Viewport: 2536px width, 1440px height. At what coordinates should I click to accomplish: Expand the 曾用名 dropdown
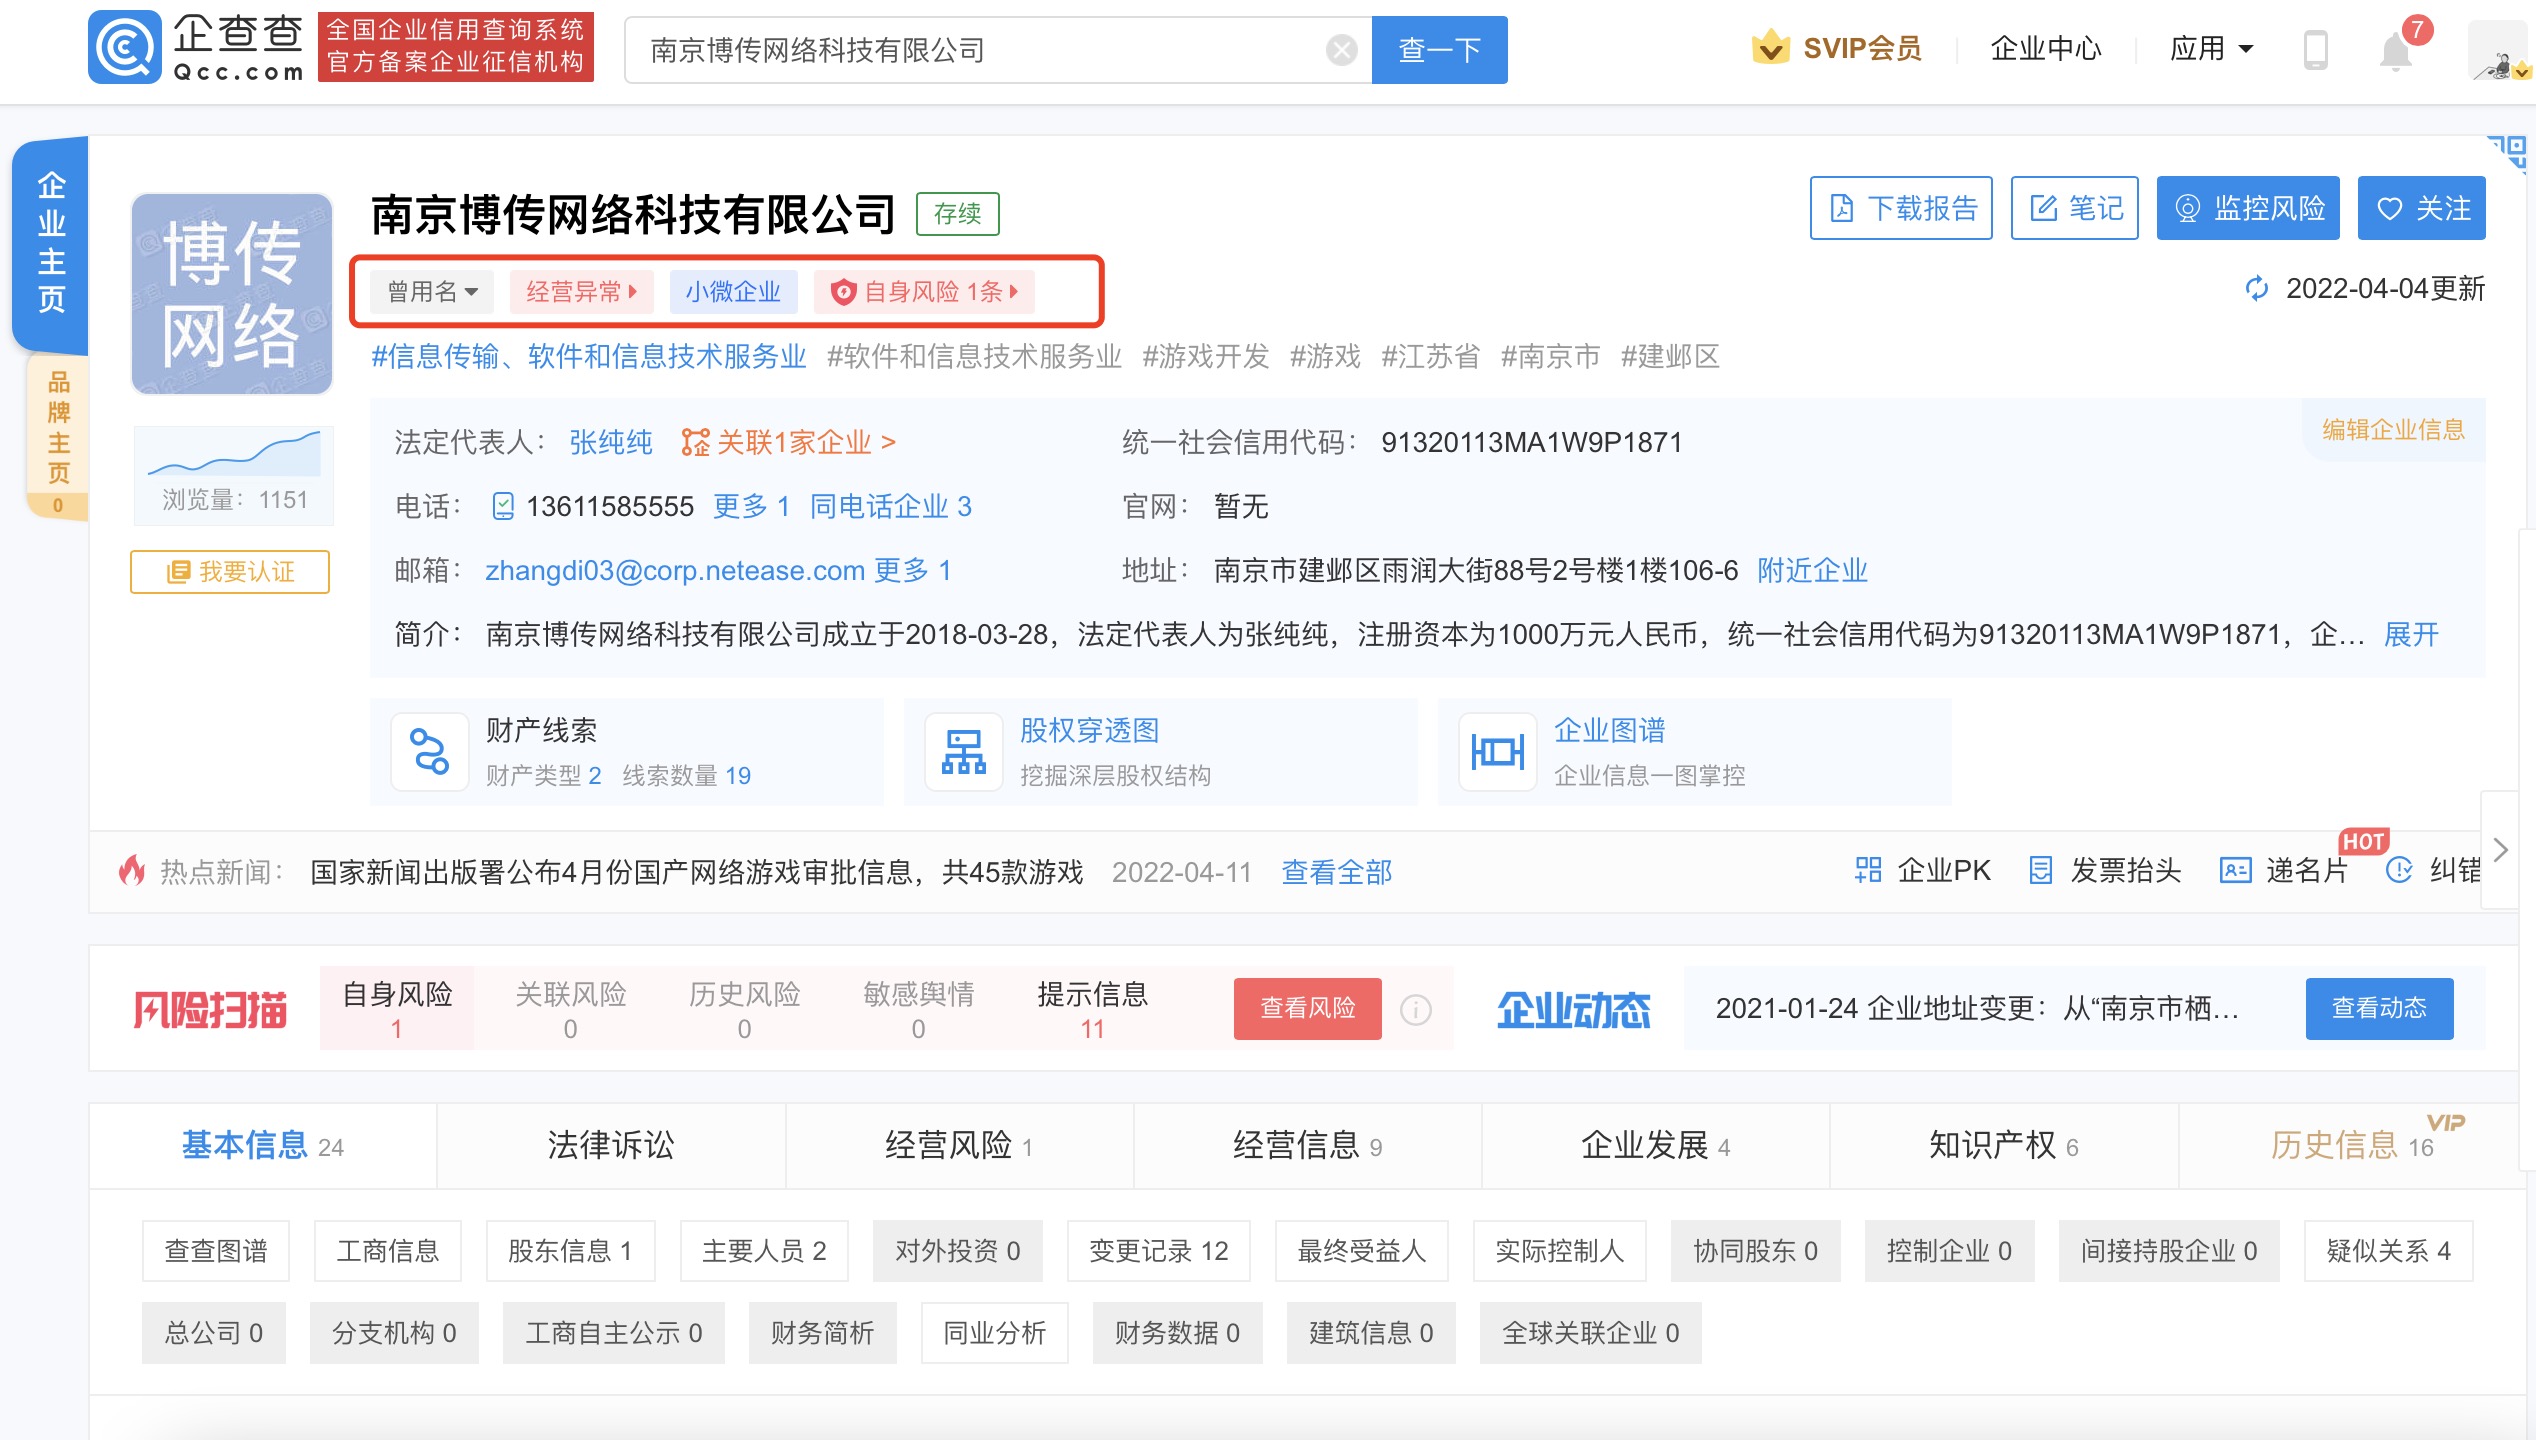tap(432, 292)
